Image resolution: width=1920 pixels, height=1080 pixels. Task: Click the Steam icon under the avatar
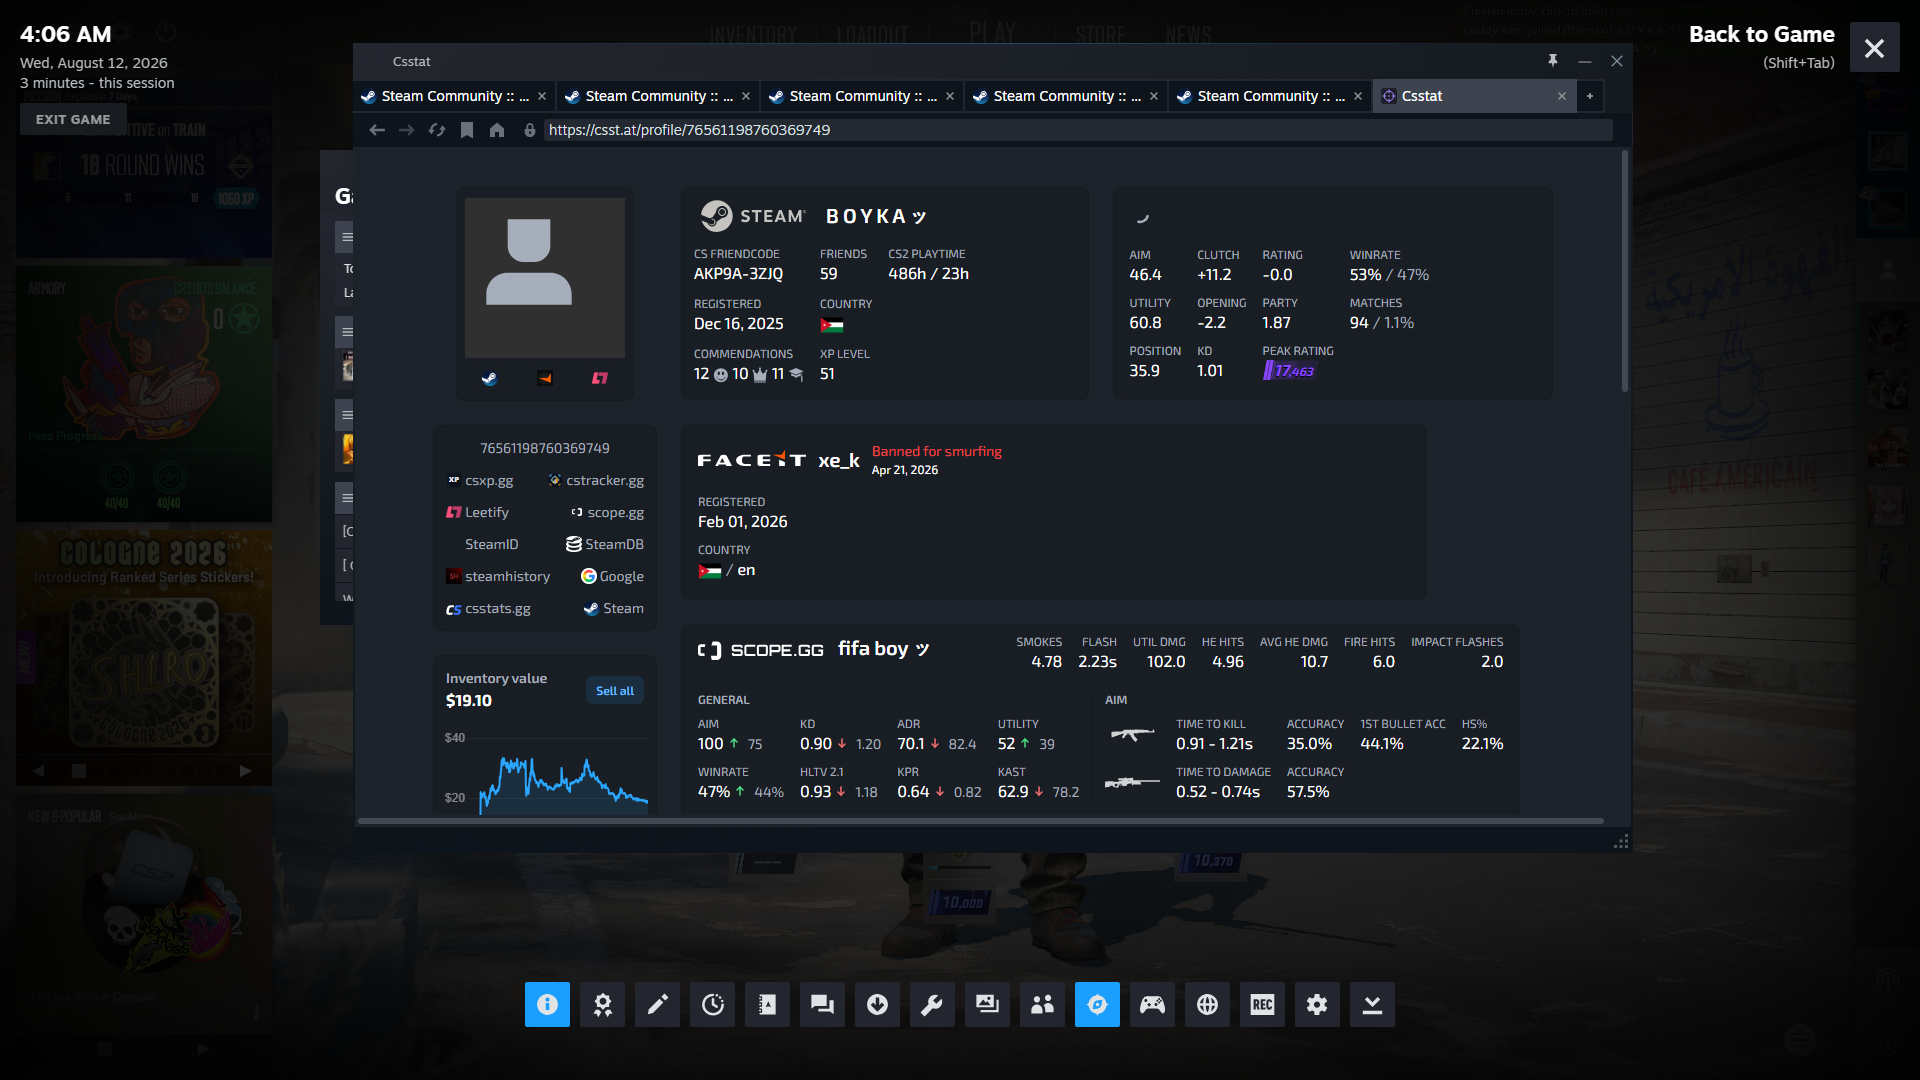coord(490,378)
